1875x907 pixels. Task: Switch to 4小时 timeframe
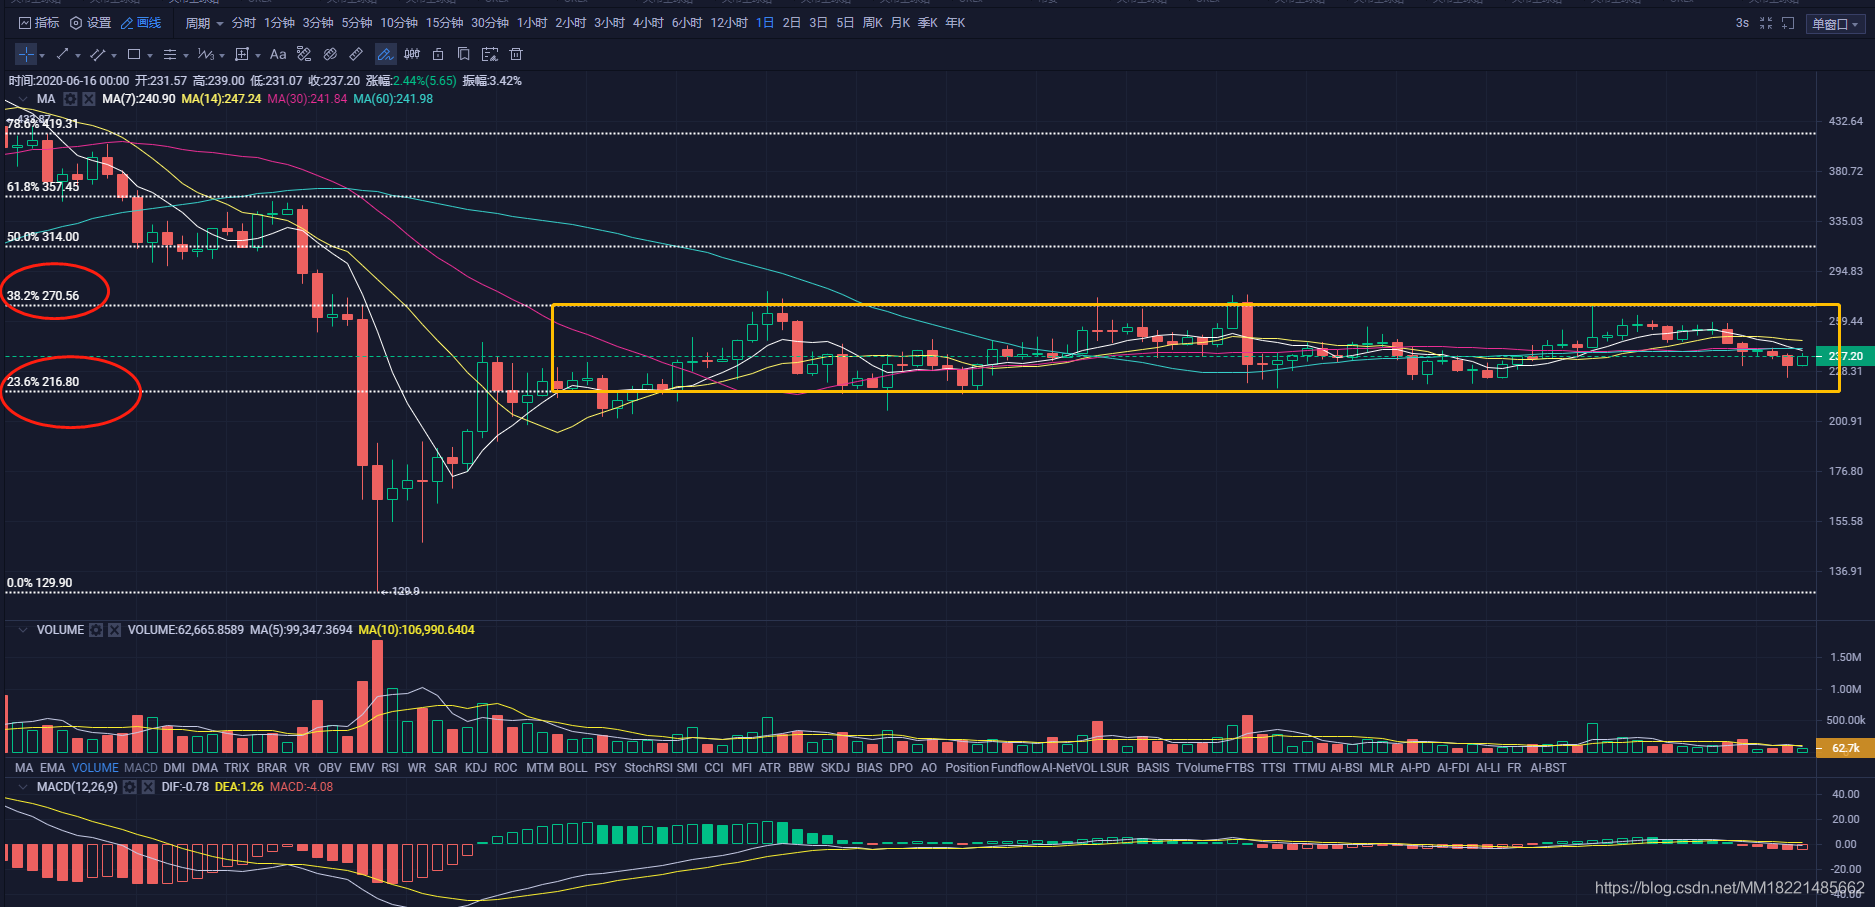[x=648, y=22]
